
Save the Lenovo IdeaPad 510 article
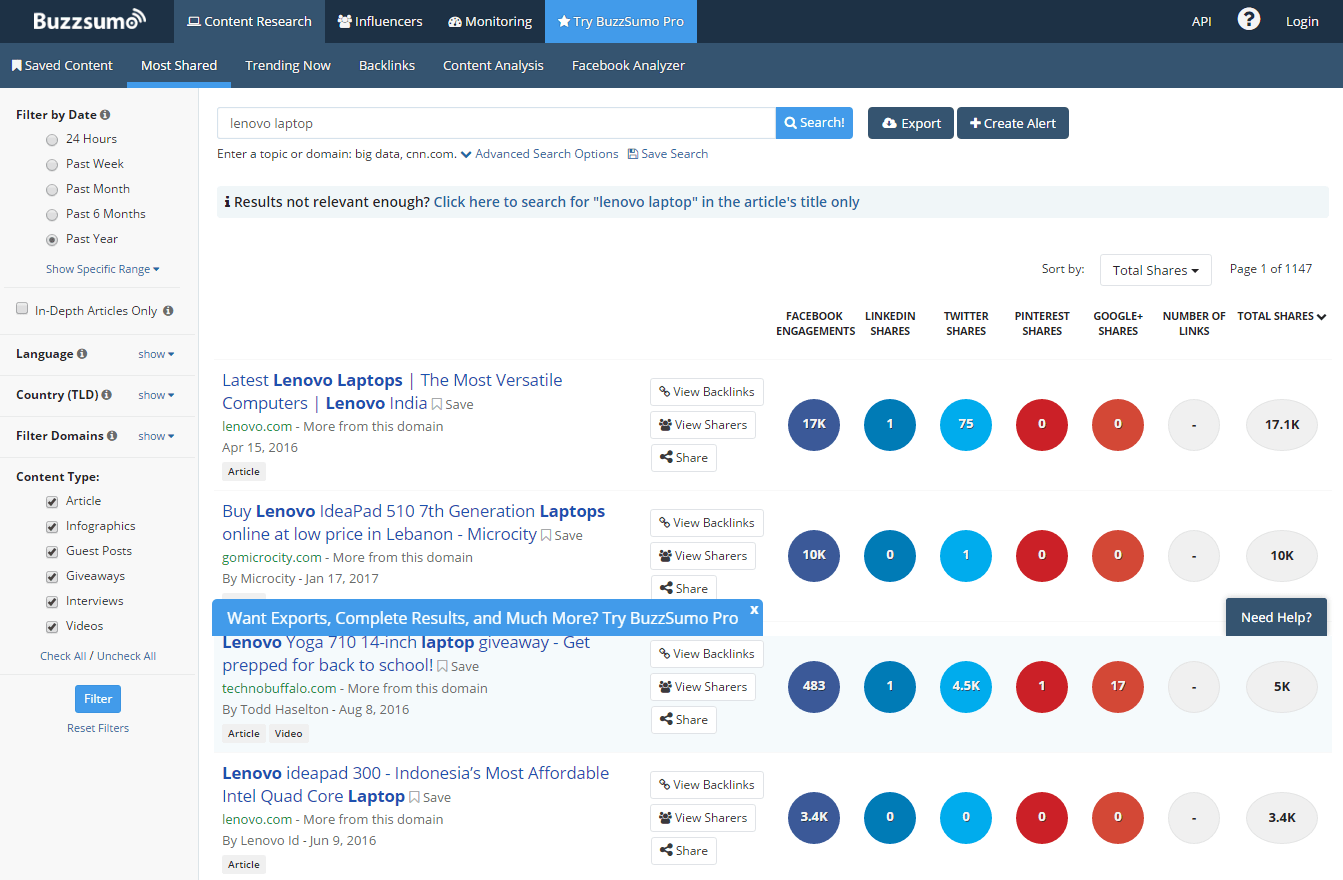tap(561, 535)
